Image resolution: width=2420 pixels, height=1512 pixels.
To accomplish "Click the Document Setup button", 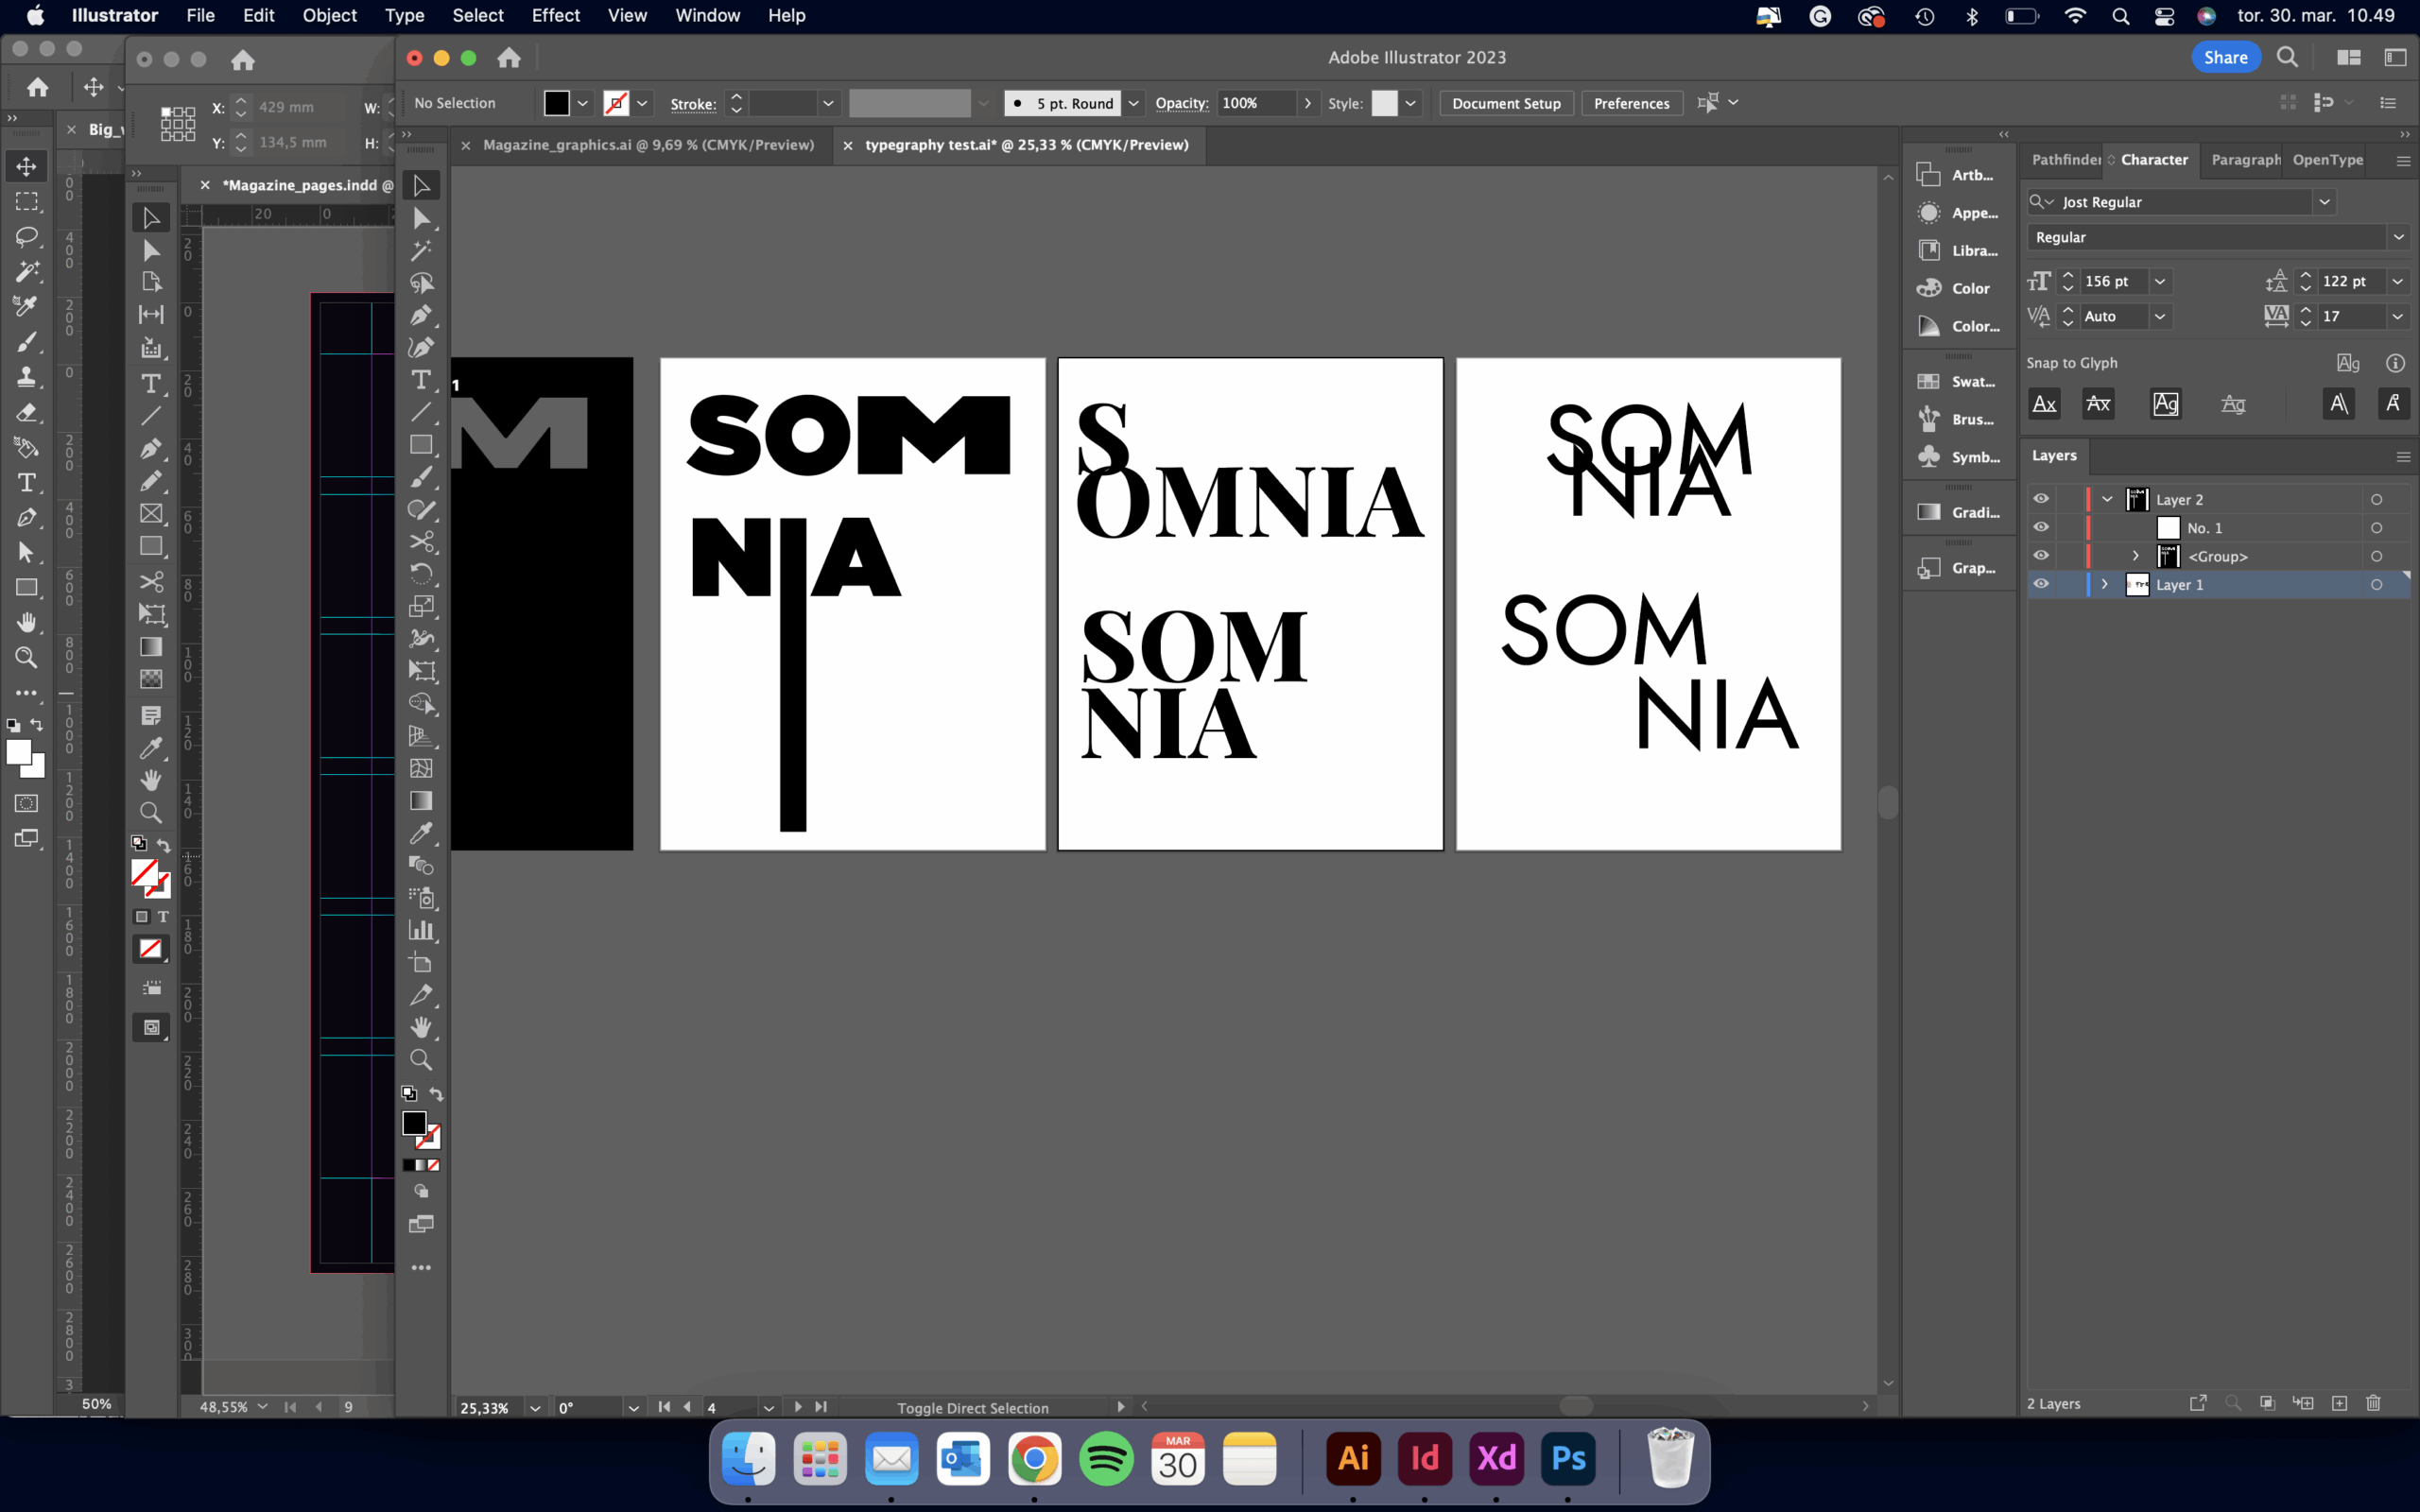I will click(x=1505, y=103).
